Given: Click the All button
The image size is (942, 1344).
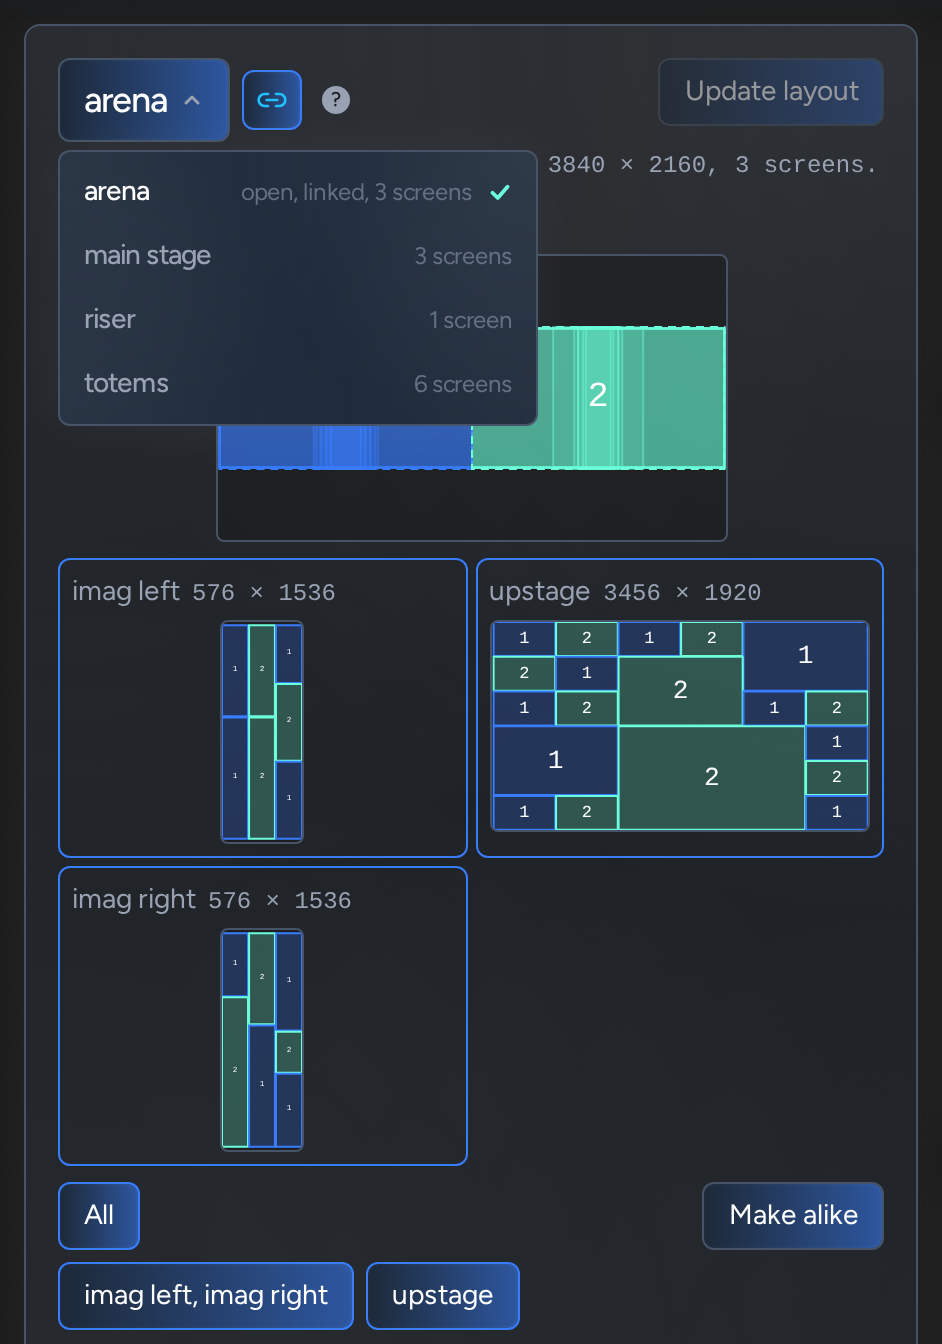Looking at the screenshot, I should tap(99, 1216).
